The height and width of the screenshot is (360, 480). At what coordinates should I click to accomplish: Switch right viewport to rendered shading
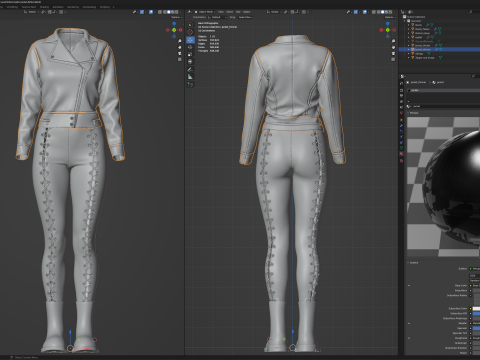pyautogui.click(x=390, y=12)
